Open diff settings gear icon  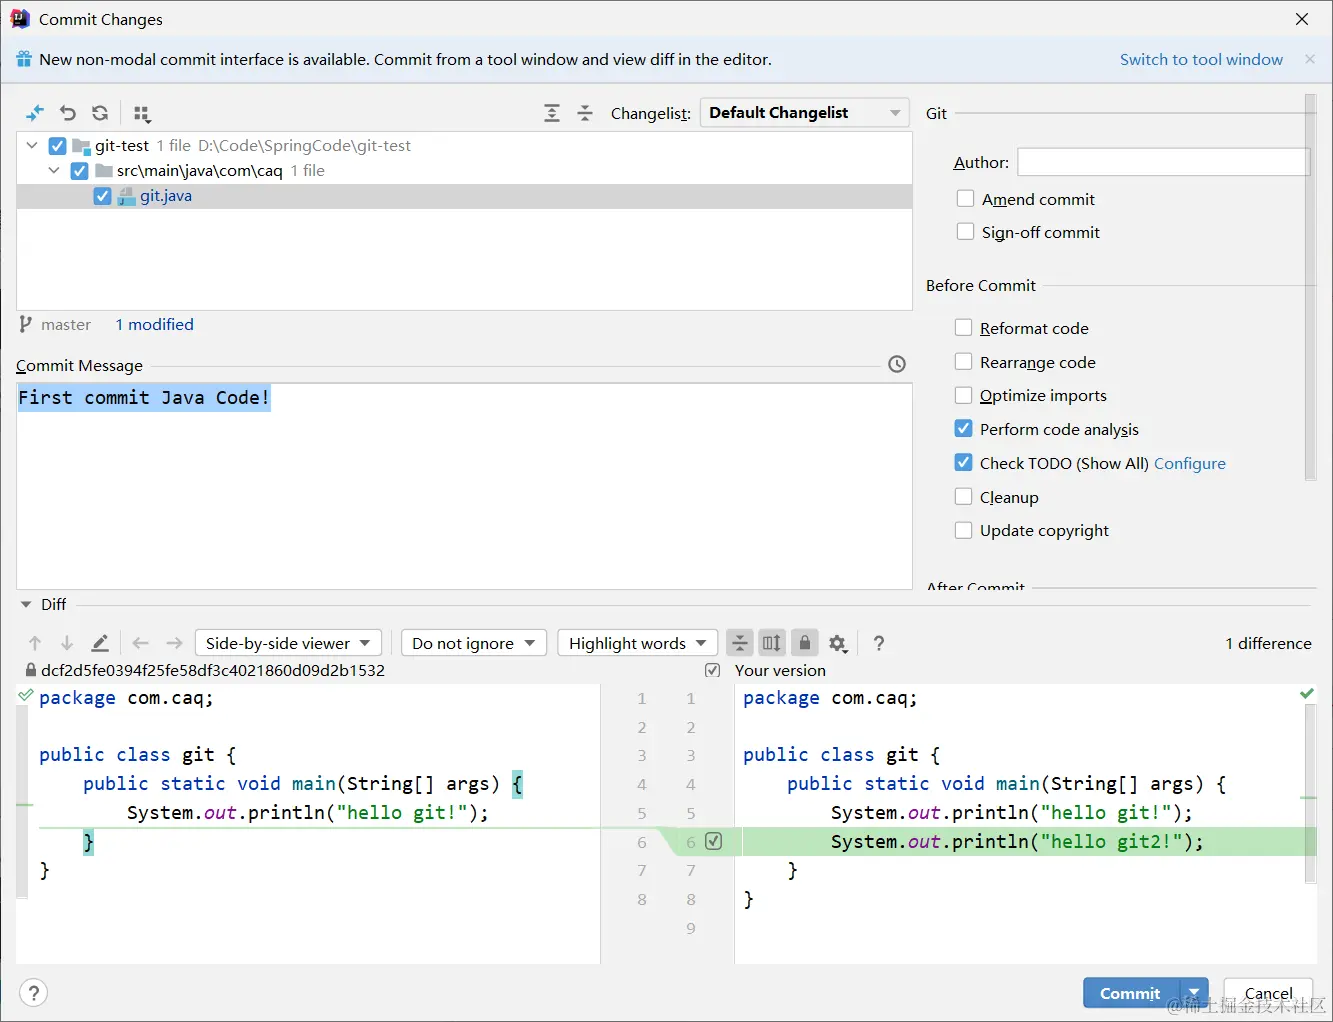pyautogui.click(x=838, y=644)
